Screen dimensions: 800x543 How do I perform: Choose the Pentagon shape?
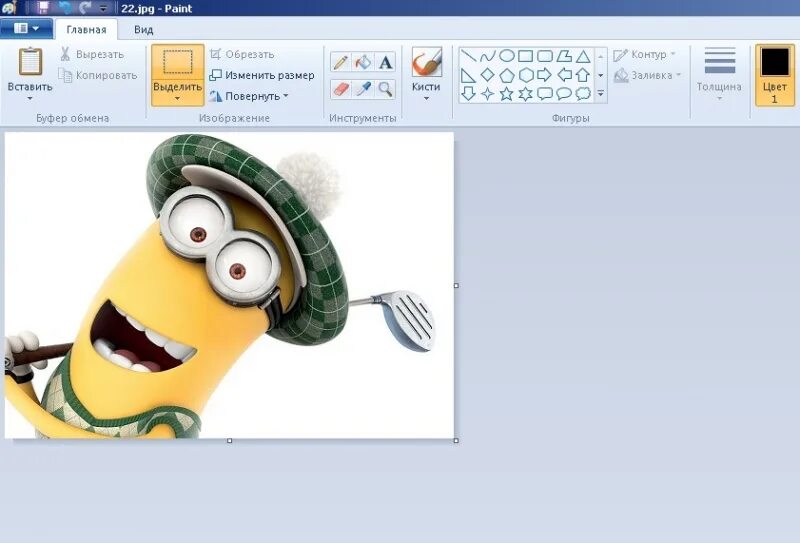pyautogui.click(x=506, y=75)
